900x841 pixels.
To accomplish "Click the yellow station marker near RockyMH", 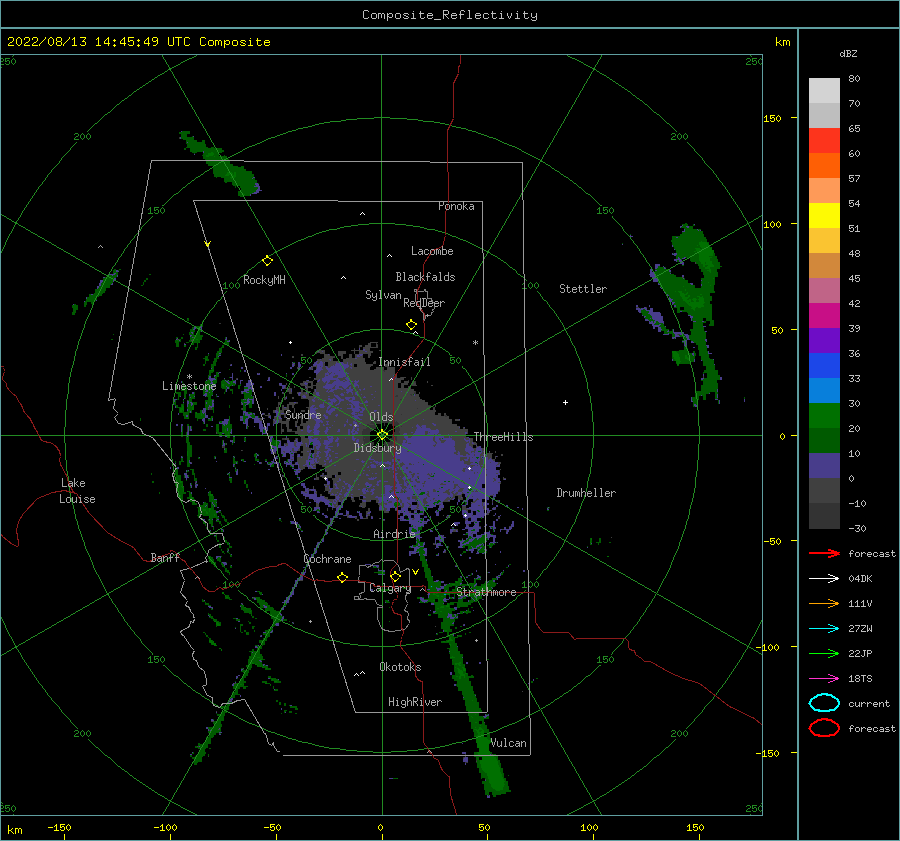I will (267, 261).
